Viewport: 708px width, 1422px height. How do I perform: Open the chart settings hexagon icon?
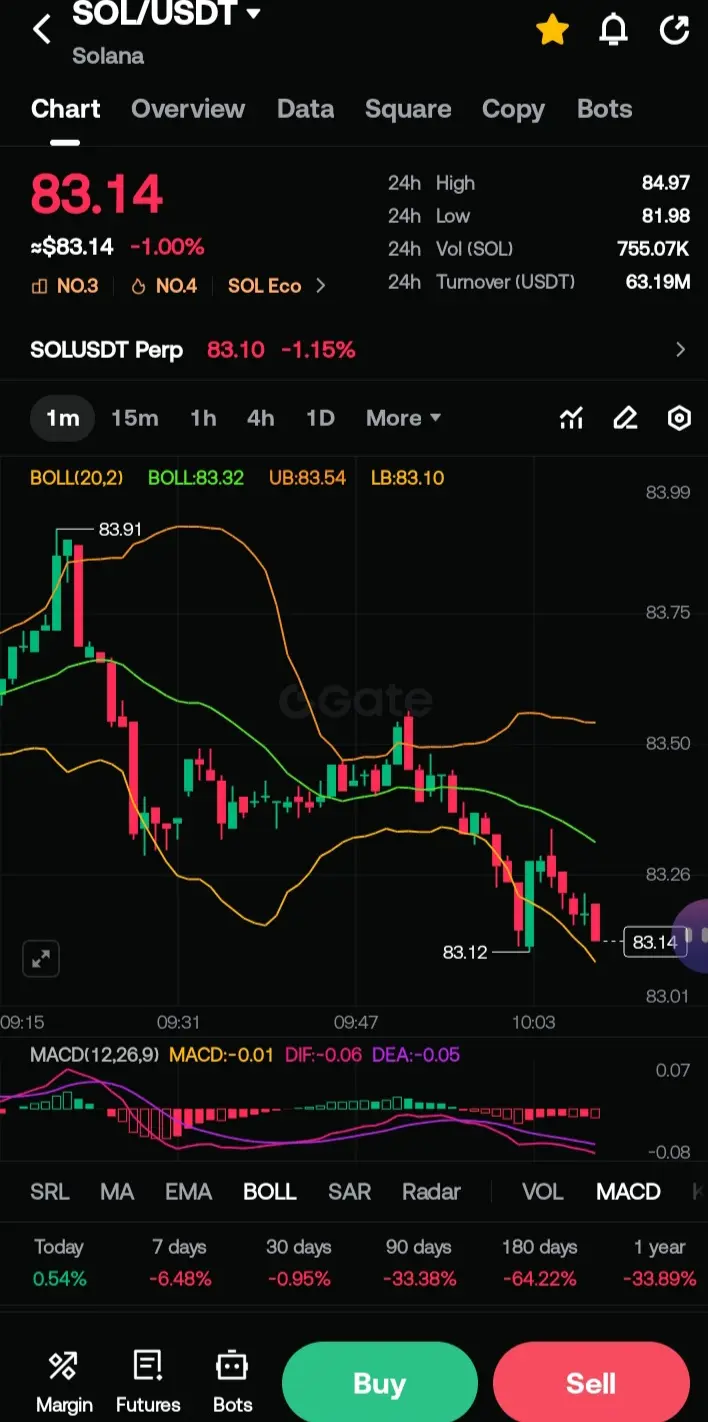(679, 418)
